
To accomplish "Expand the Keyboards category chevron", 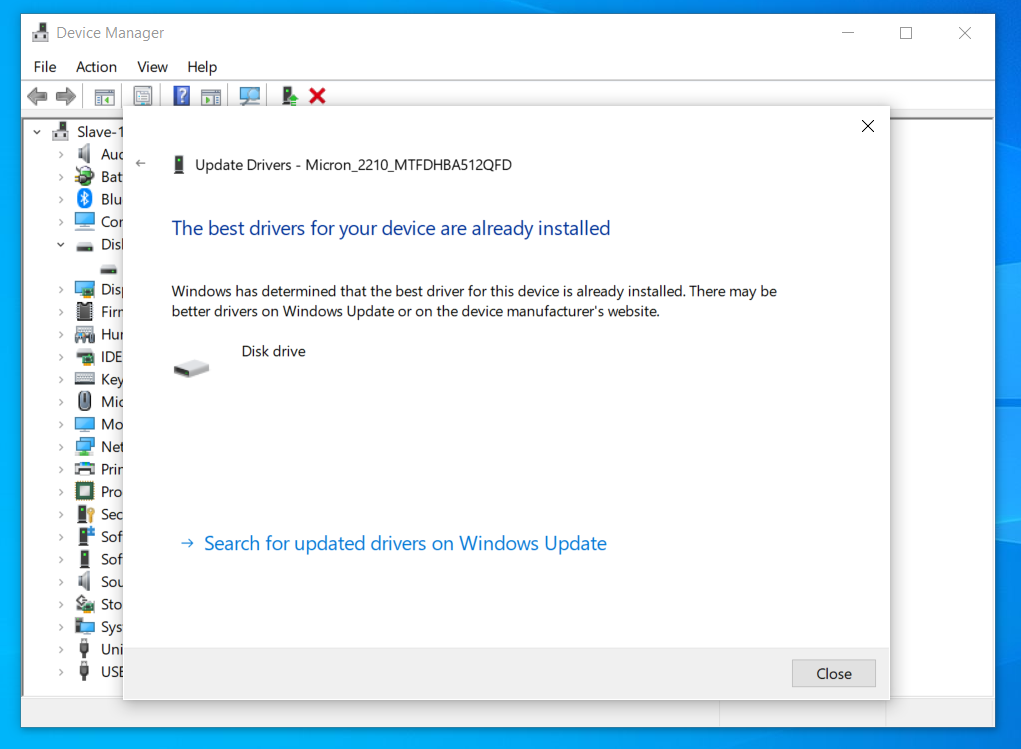I will point(61,379).
